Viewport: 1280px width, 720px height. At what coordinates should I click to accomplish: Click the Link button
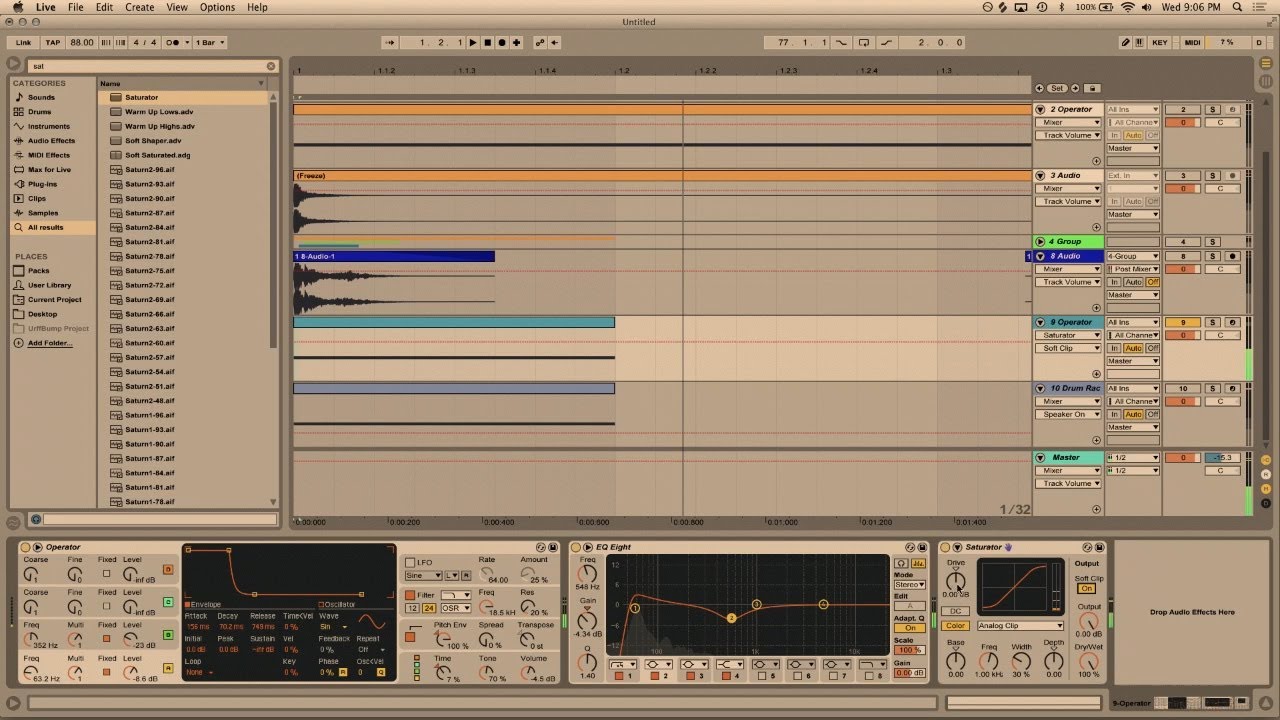23,42
